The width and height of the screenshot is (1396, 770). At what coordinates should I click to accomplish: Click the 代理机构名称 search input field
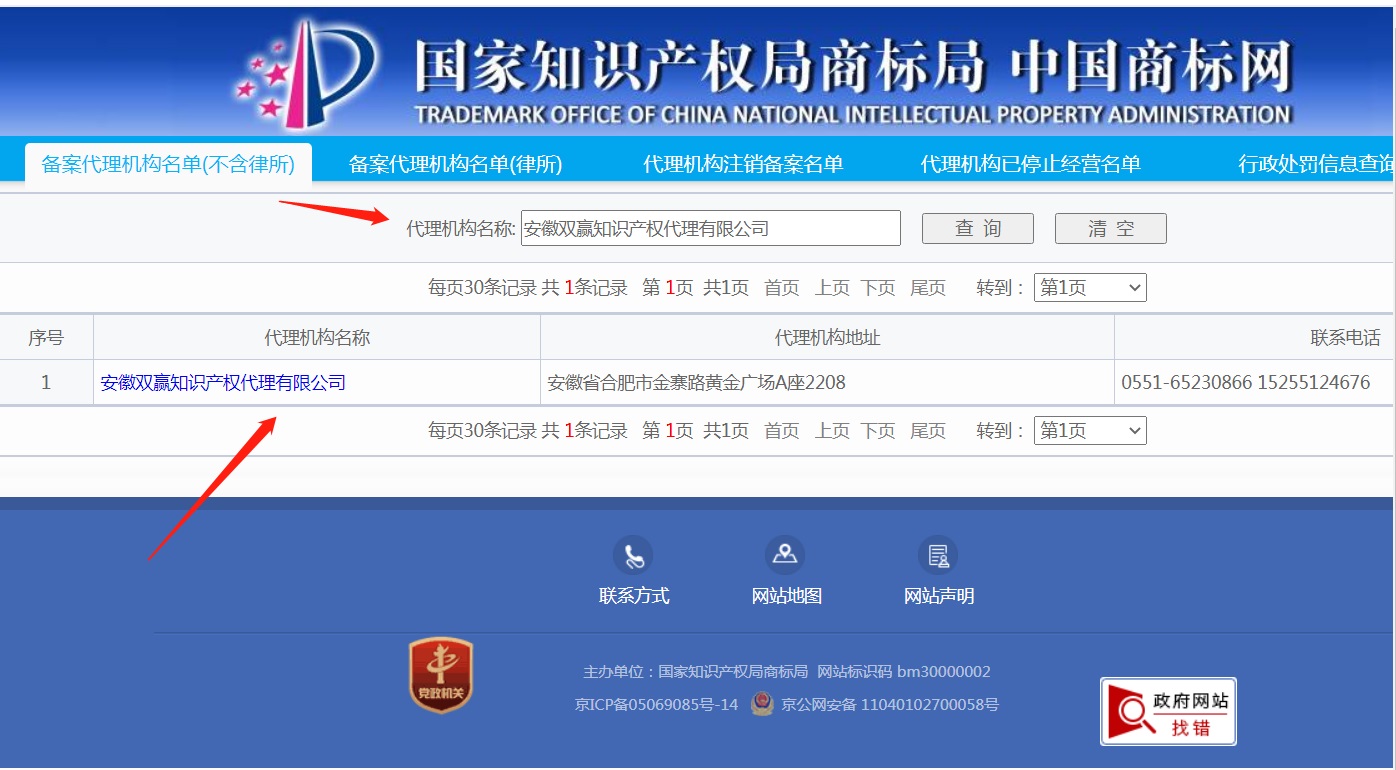tap(711, 228)
